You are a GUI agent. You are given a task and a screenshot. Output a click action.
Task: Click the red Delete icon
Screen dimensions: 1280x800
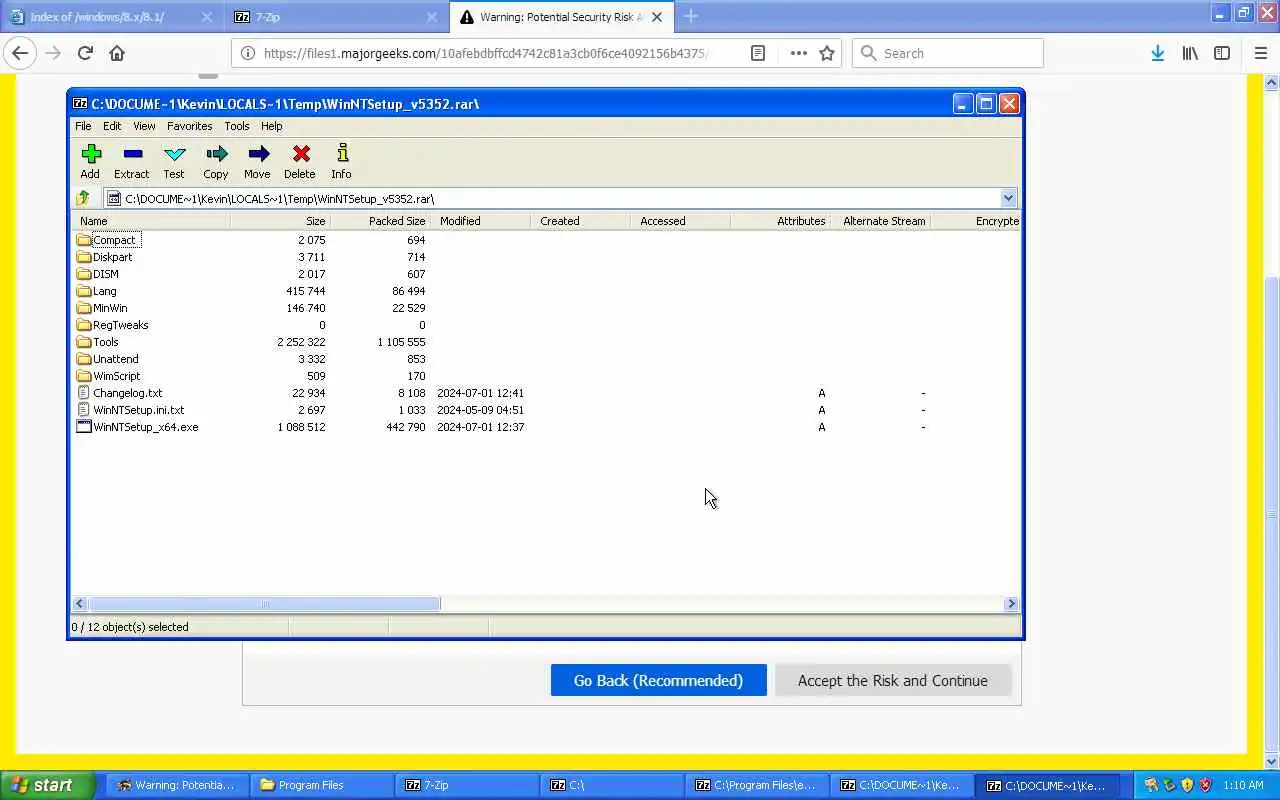(300, 154)
